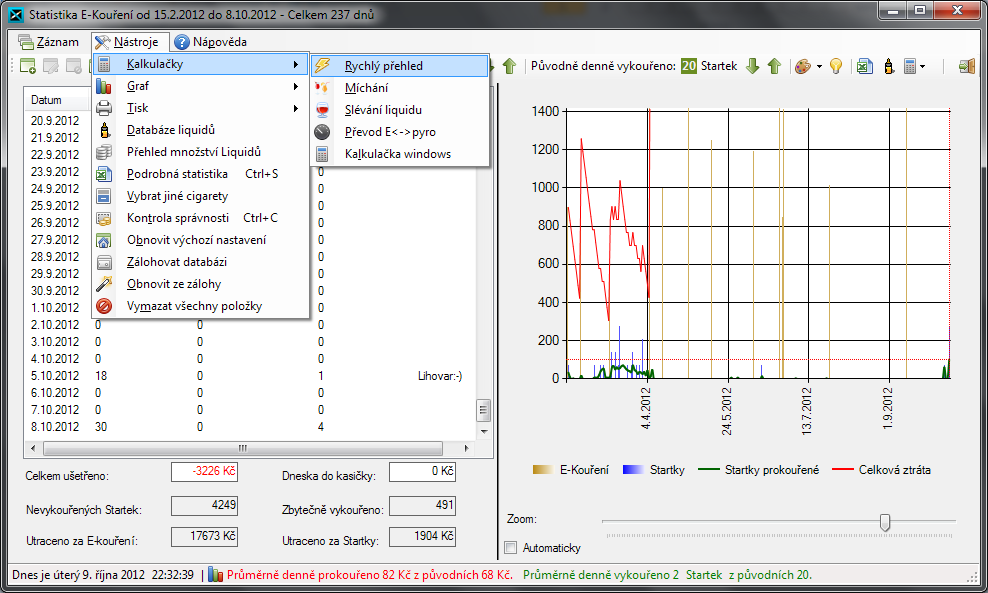Click the liquid bottle toolbar icon

(x=888, y=66)
